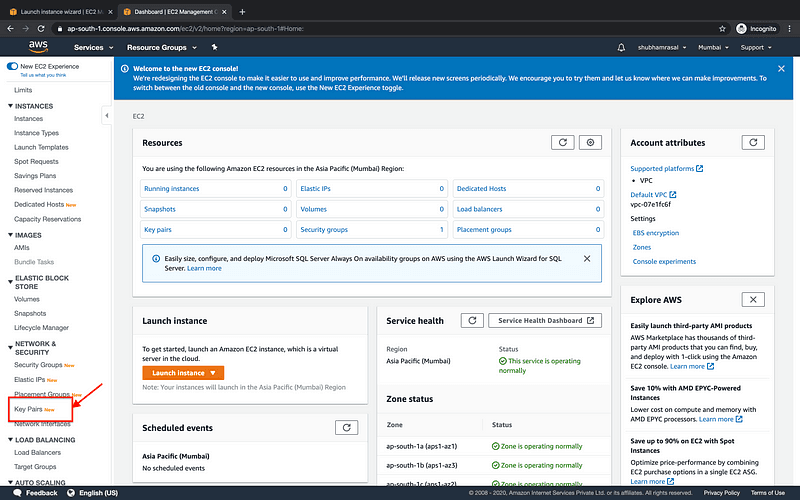Open Service Health Dashboard button

pos(545,320)
